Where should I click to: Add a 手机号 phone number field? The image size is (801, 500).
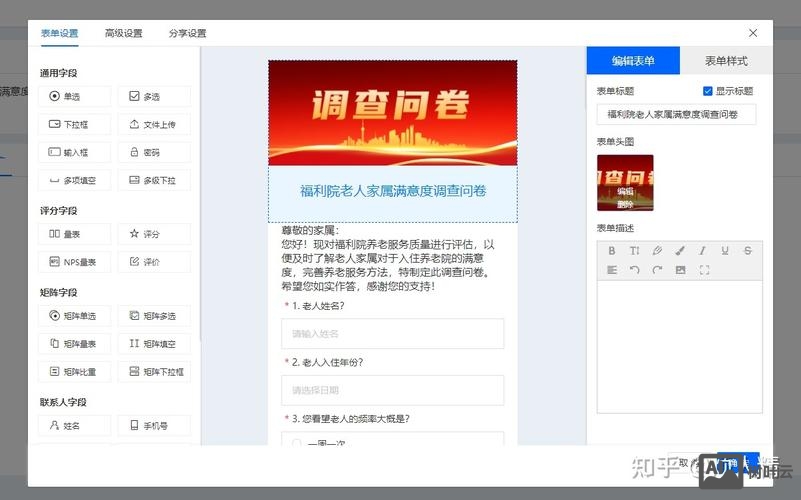click(x=154, y=425)
